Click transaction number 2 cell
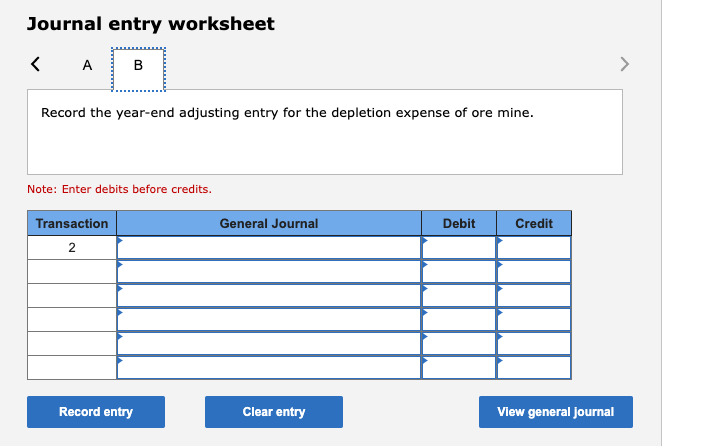 click(72, 247)
